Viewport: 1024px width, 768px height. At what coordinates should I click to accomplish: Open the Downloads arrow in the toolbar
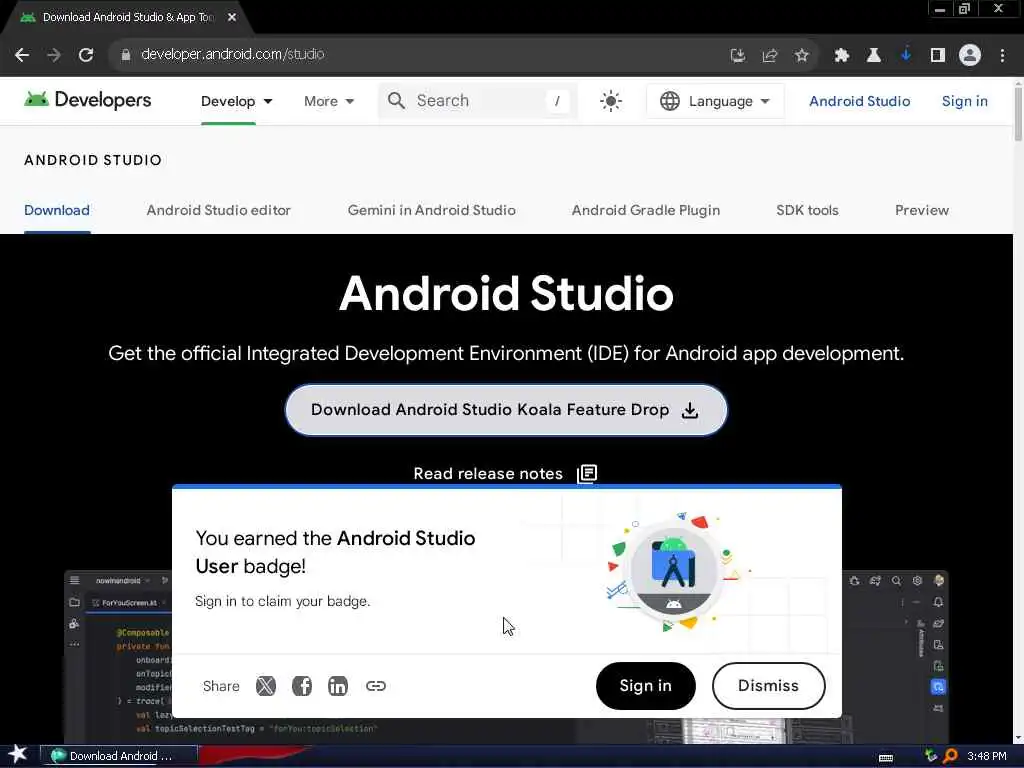(905, 55)
